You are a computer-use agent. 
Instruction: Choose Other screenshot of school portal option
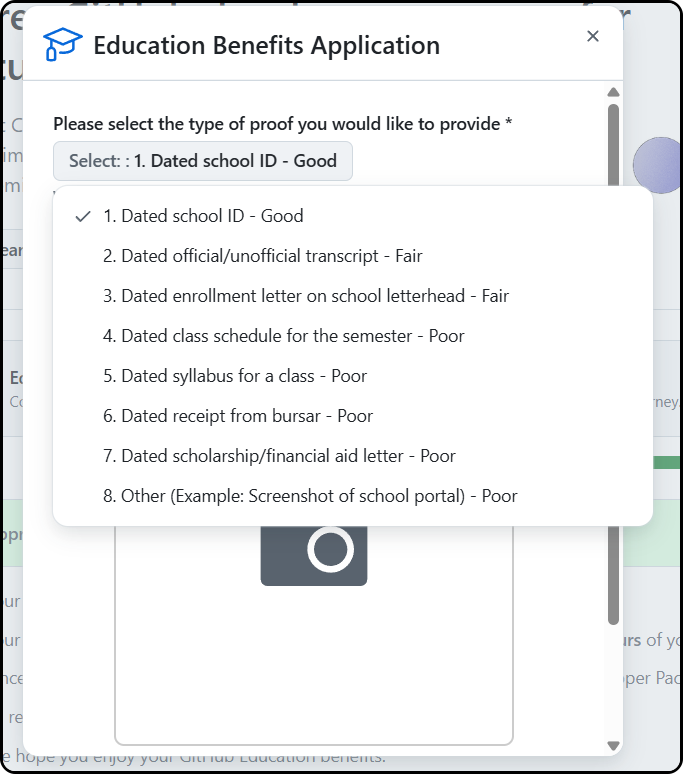click(352, 496)
